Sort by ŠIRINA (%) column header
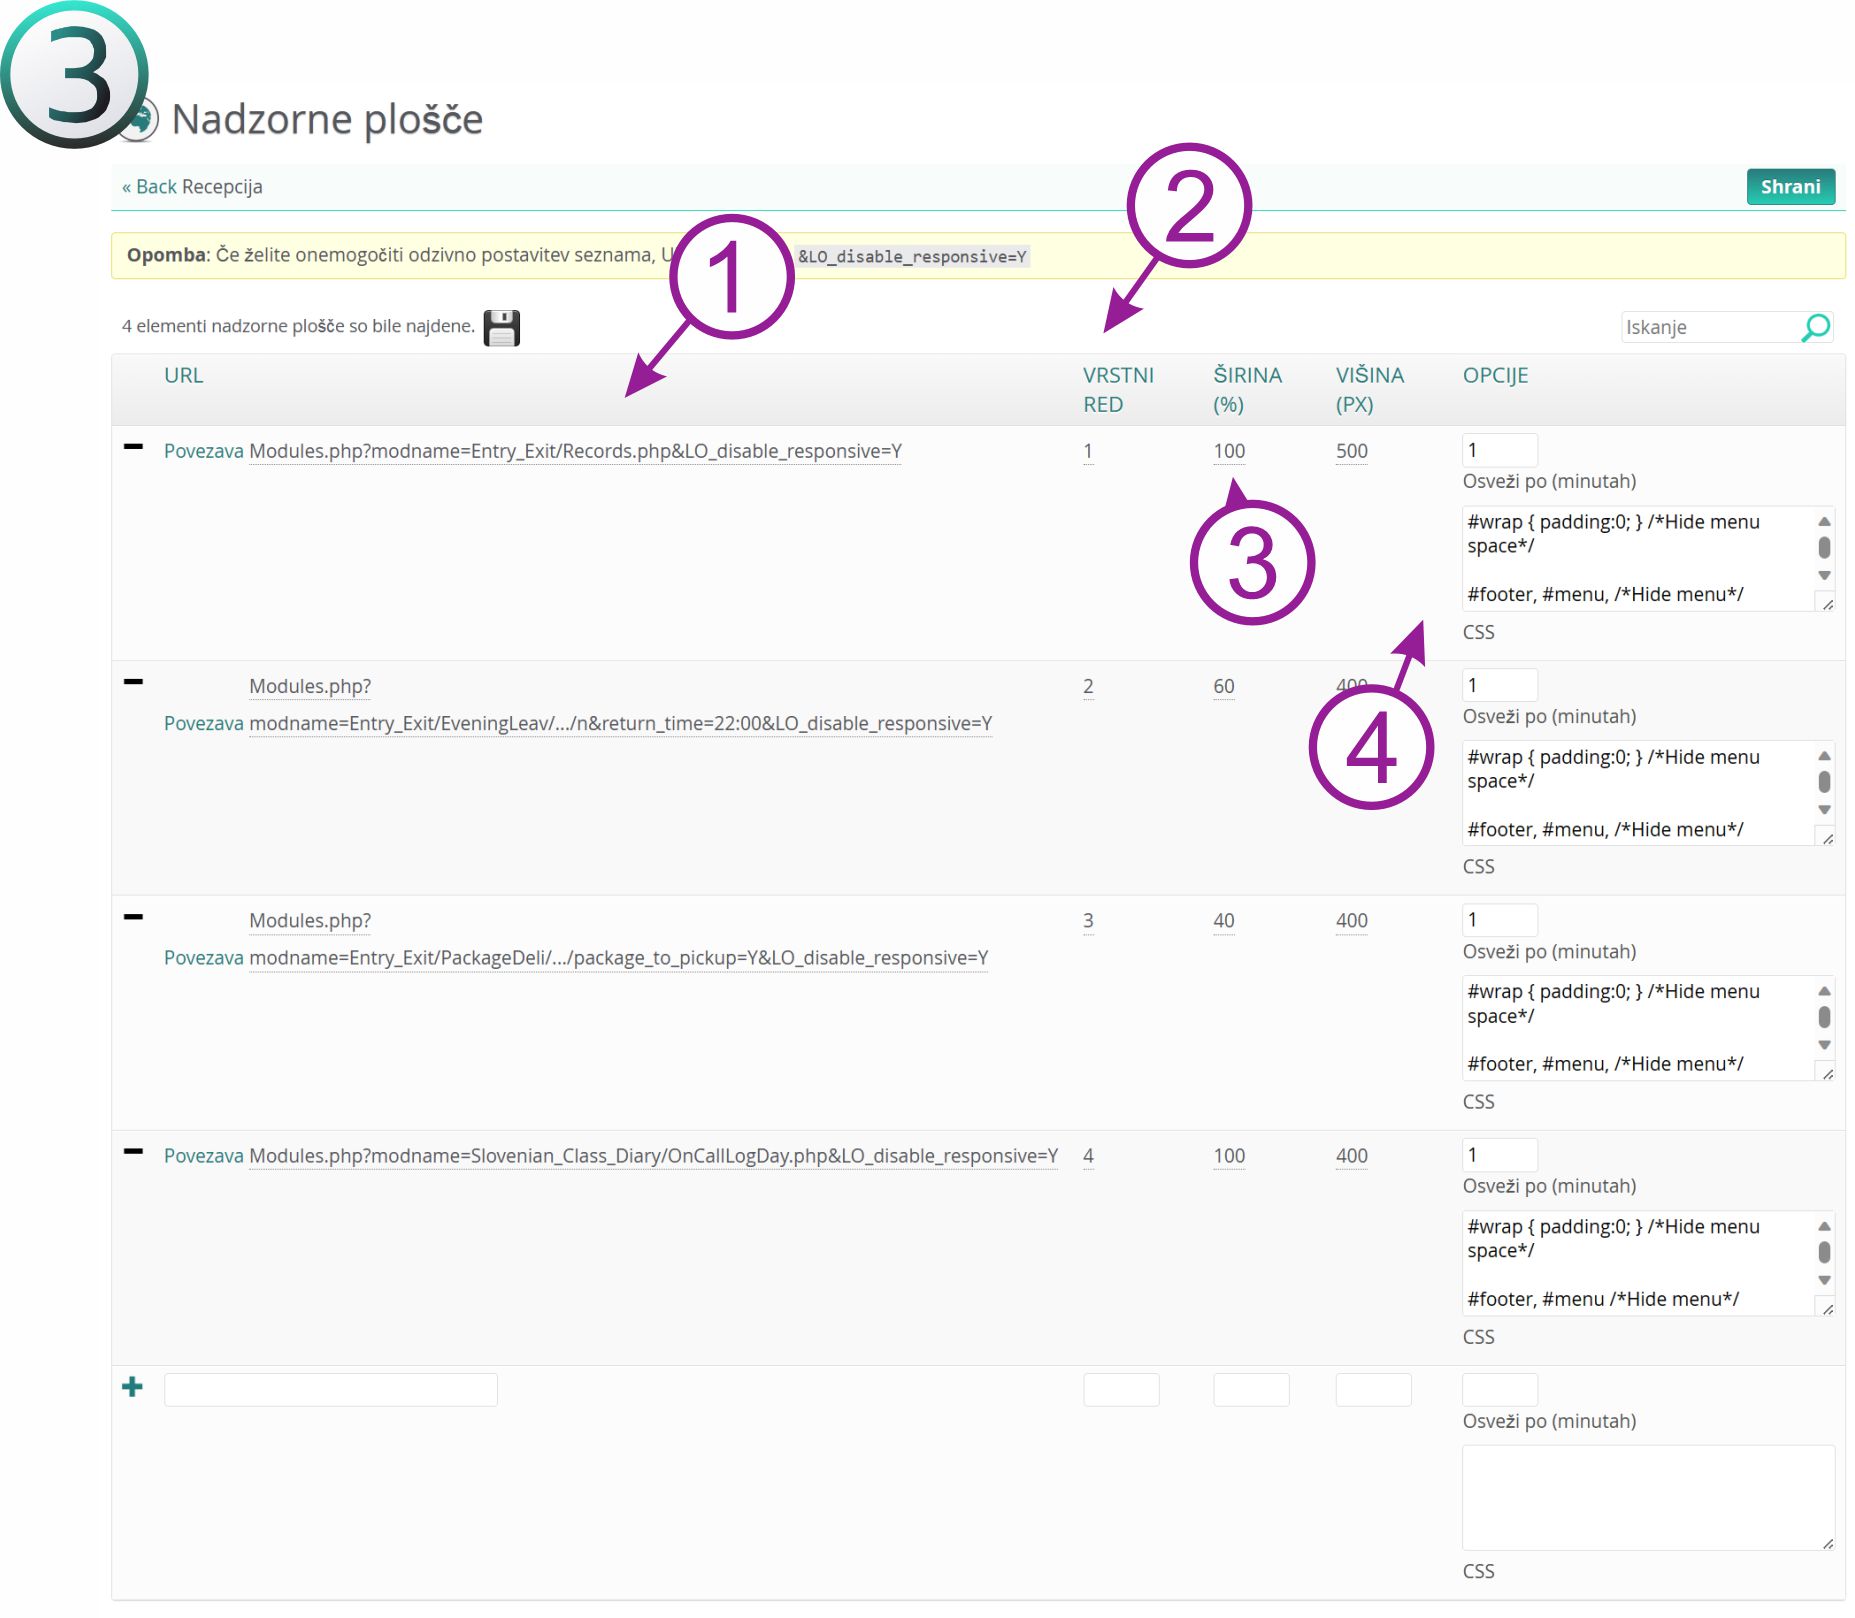This screenshot has height=1618, width=1855. (x=1246, y=389)
